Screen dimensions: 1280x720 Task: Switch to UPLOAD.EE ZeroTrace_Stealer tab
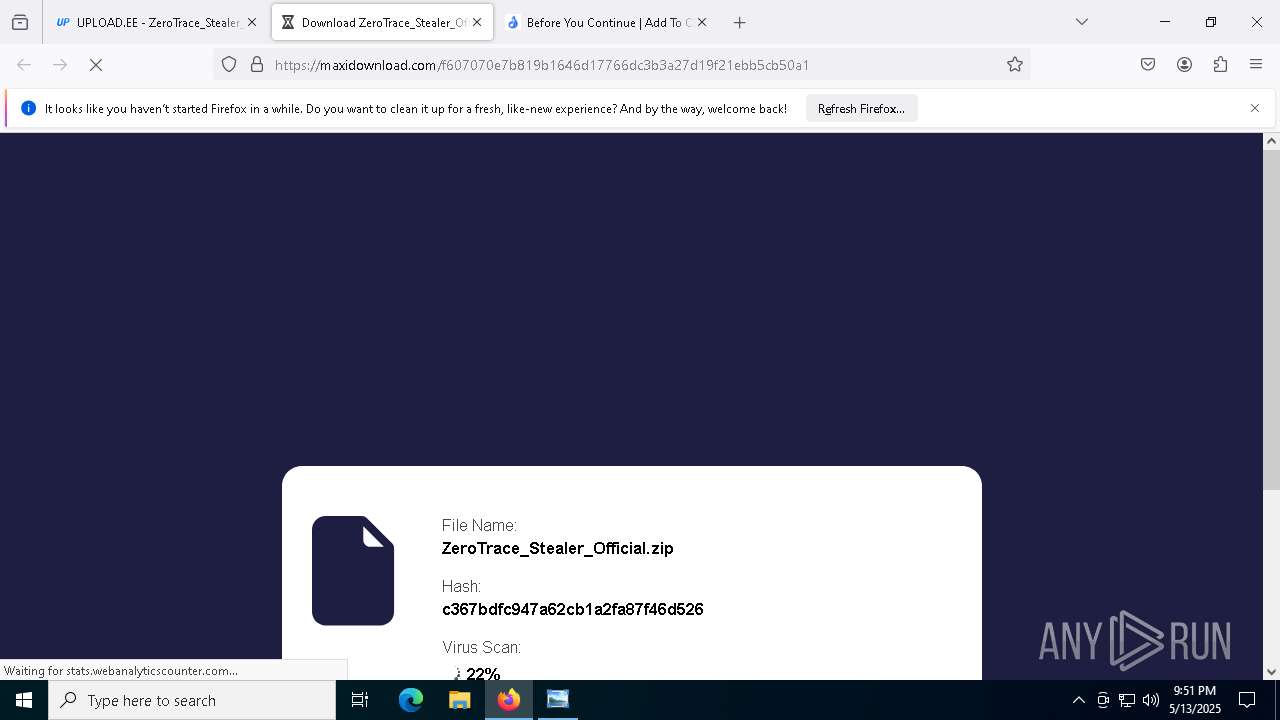157,22
